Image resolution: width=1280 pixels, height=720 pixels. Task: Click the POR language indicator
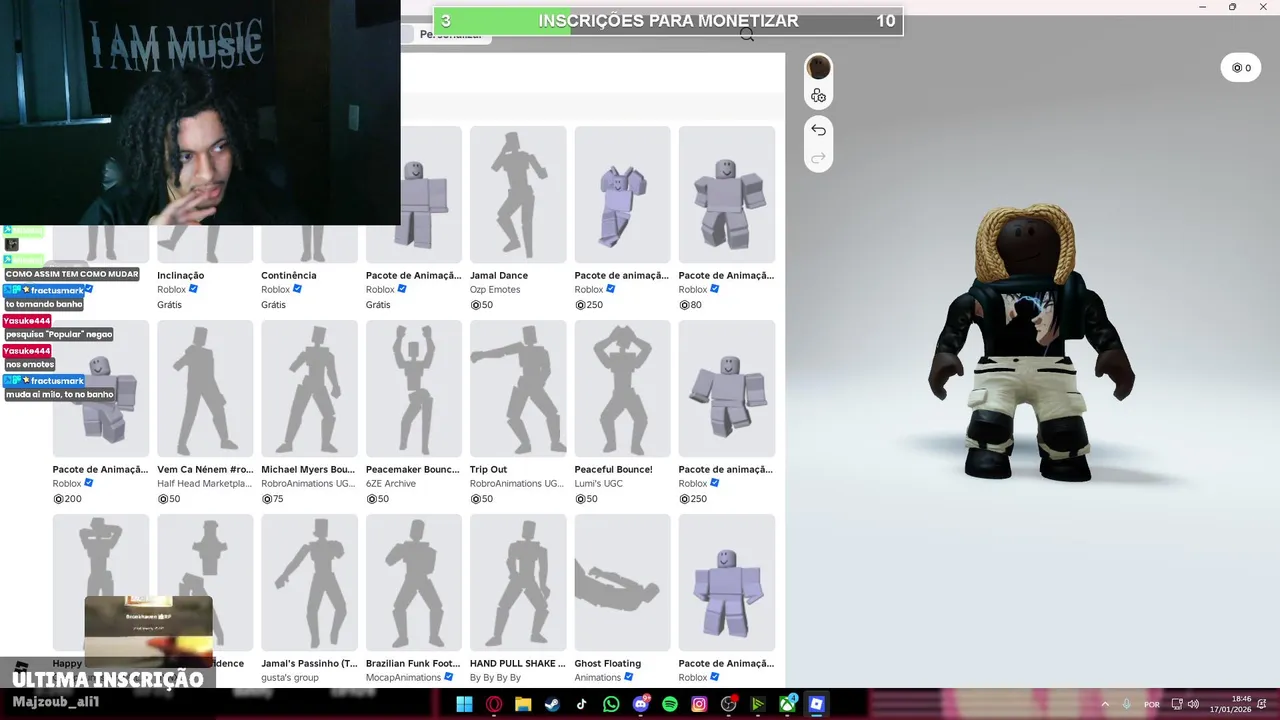(1152, 704)
